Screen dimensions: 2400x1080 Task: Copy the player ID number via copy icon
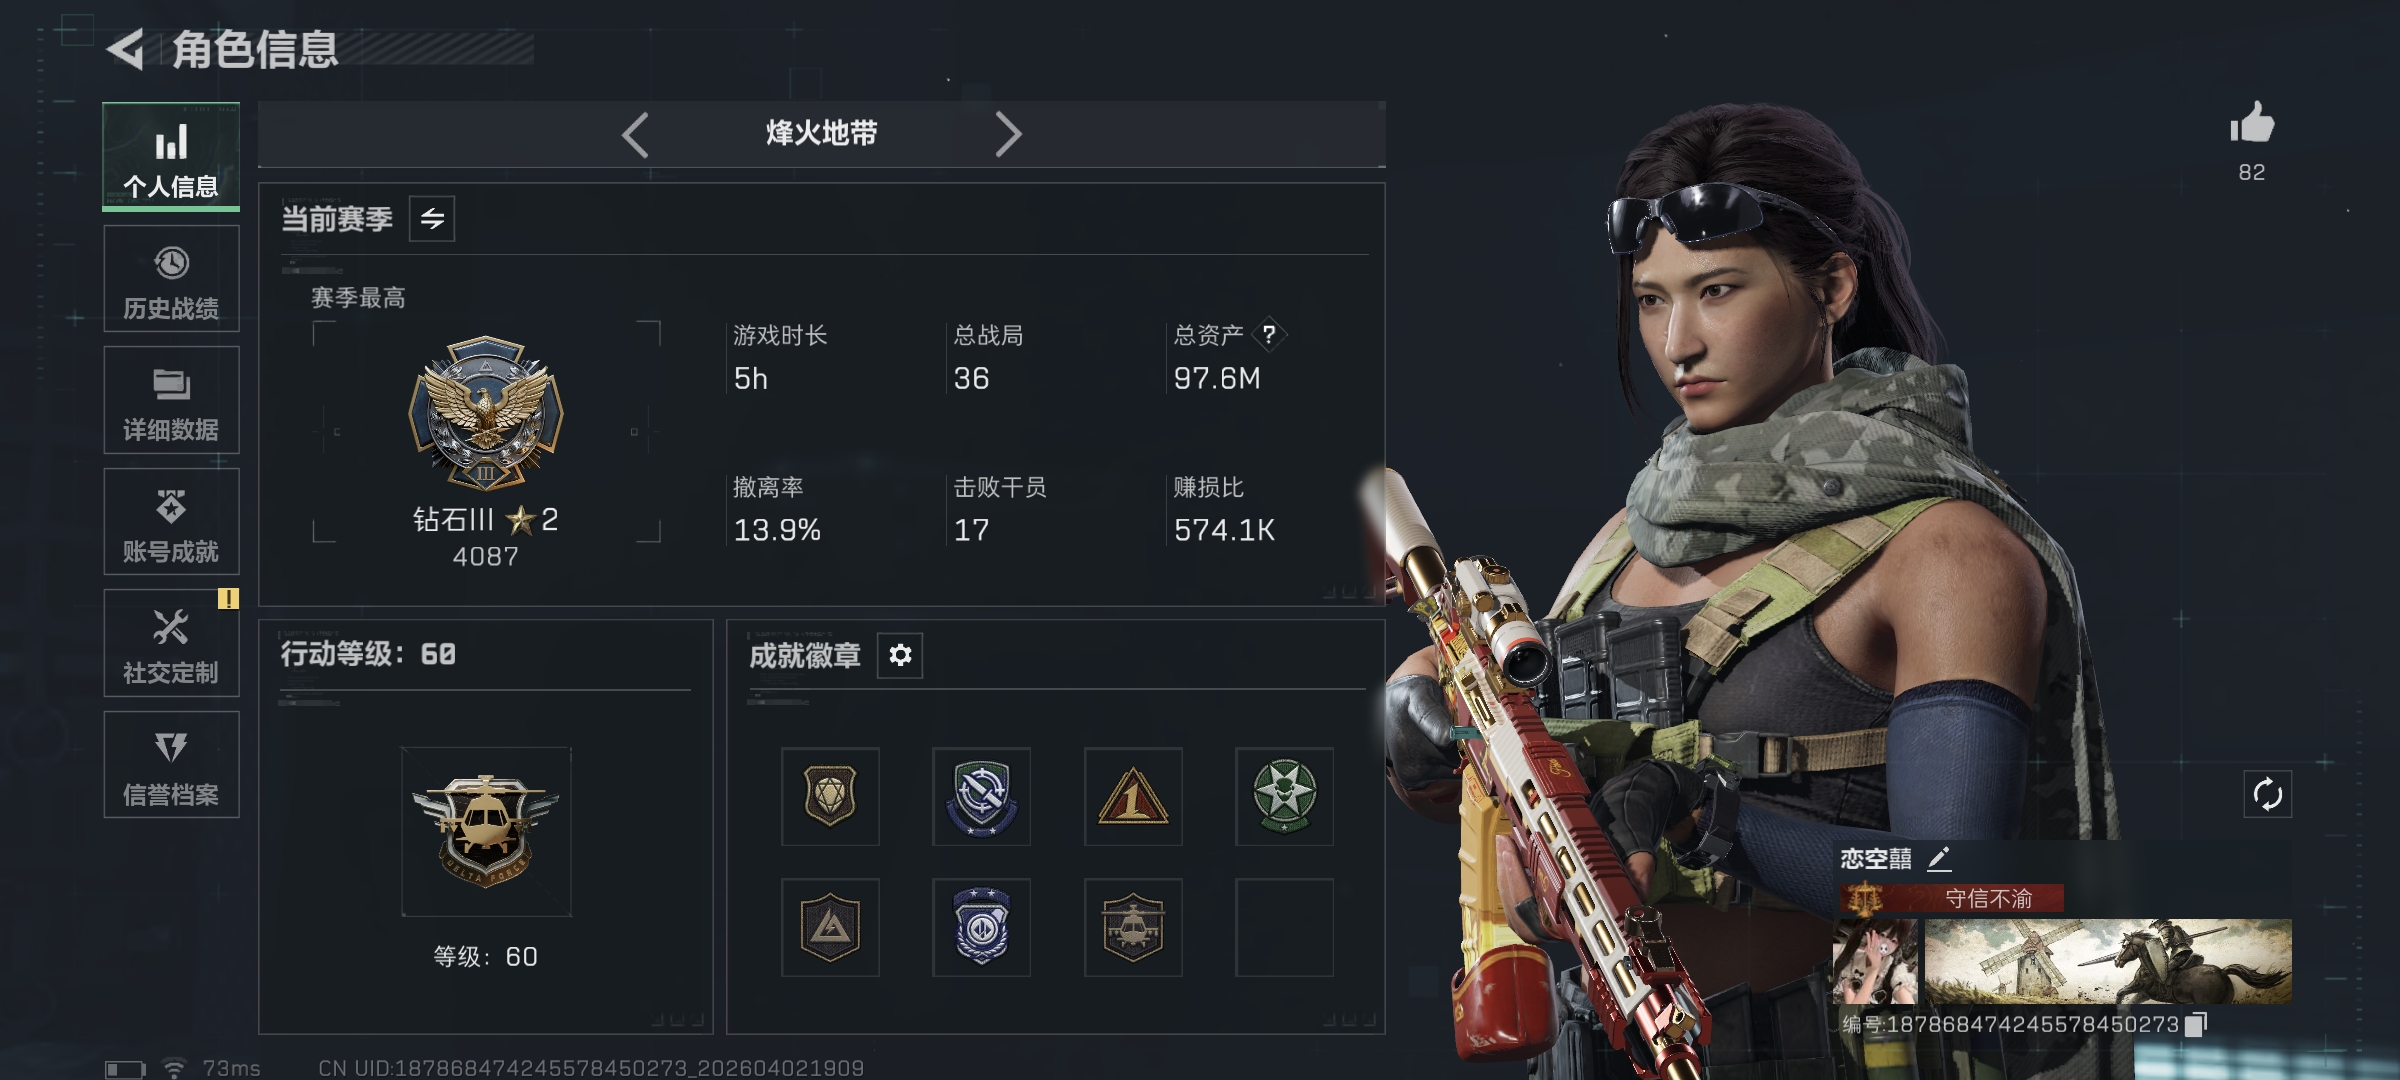(2196, 1024)
